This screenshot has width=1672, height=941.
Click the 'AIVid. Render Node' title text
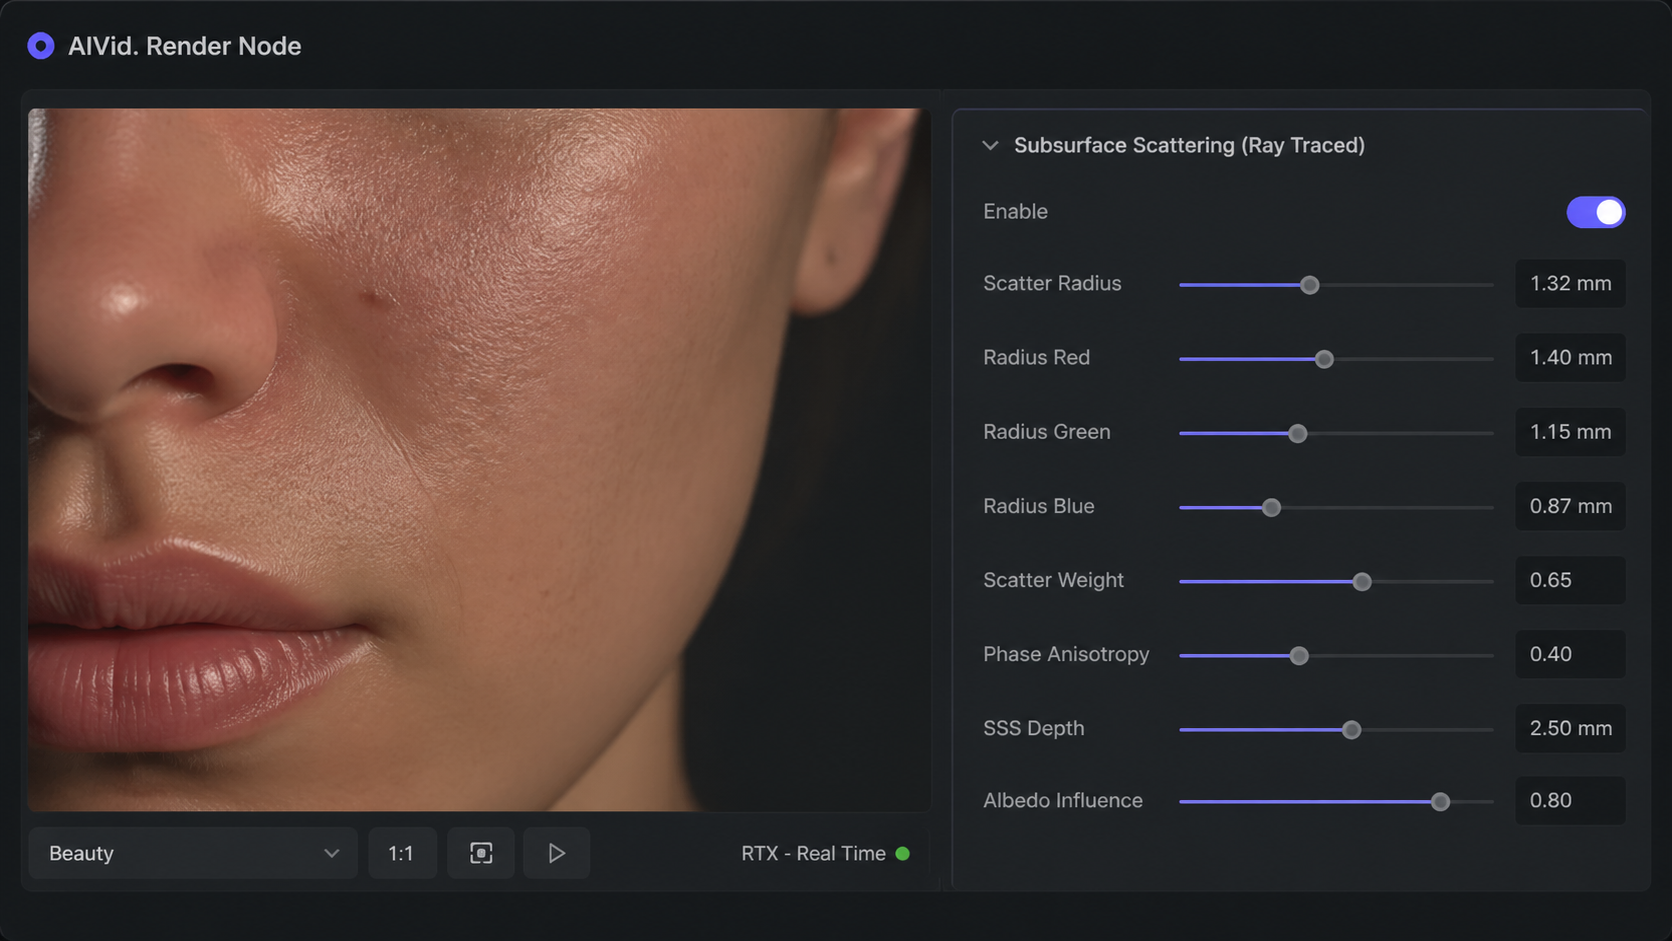point(185,46)
